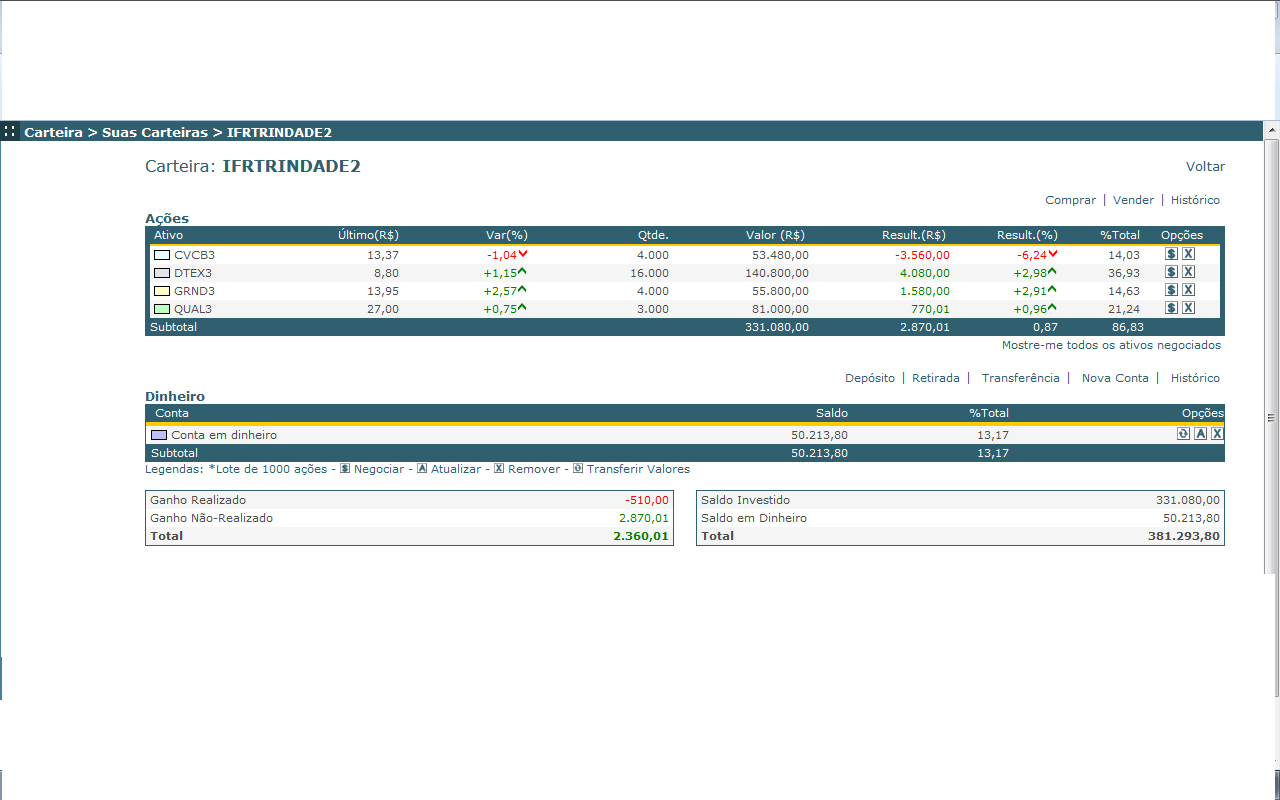Viewport: 1280px width, 800px height.
Task: Open the Histórico link above the Dinheiro table
Action: point(1195,378)
